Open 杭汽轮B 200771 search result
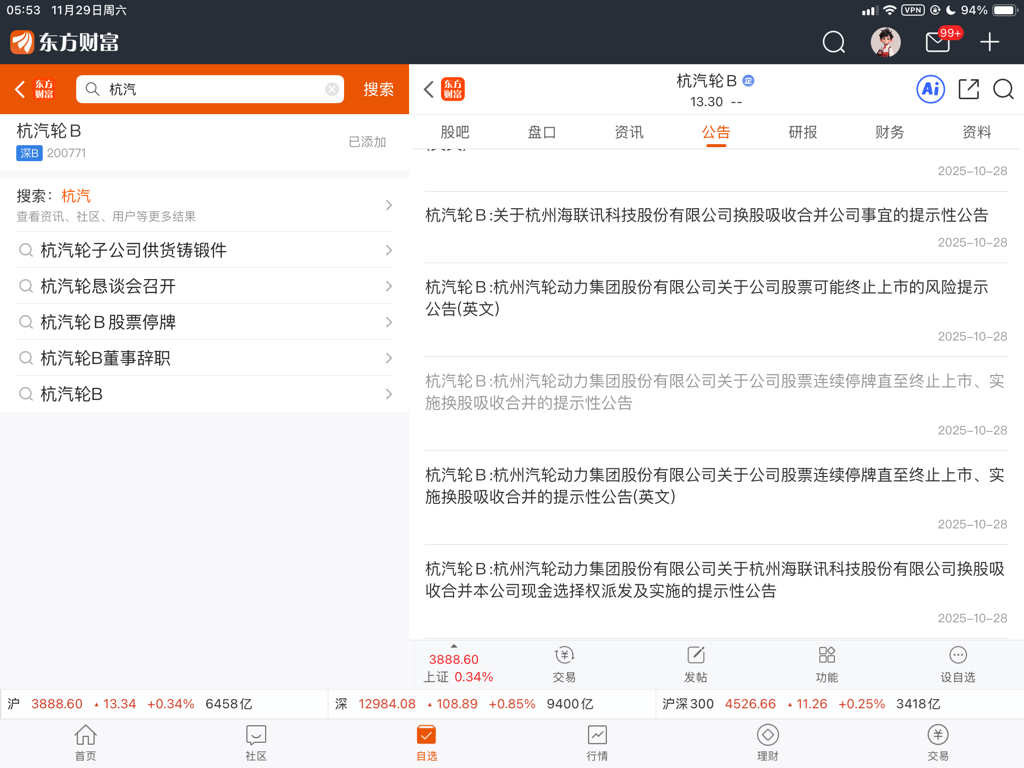This screenshot has height=768, width=1024. [x=204, y=142]
